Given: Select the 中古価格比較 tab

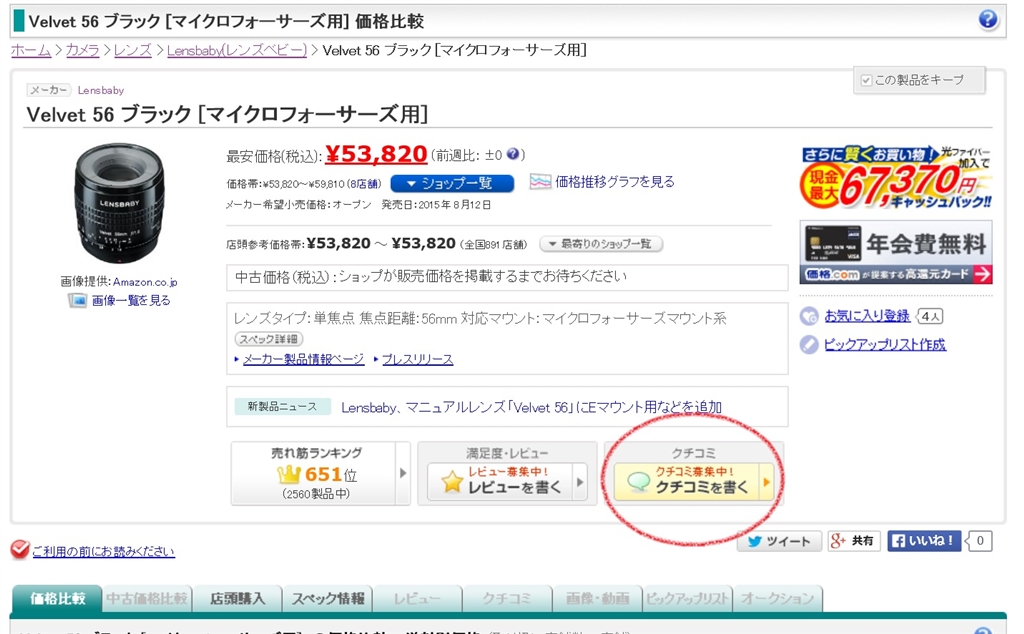Looking at the screenshot, I should (147, 599).
